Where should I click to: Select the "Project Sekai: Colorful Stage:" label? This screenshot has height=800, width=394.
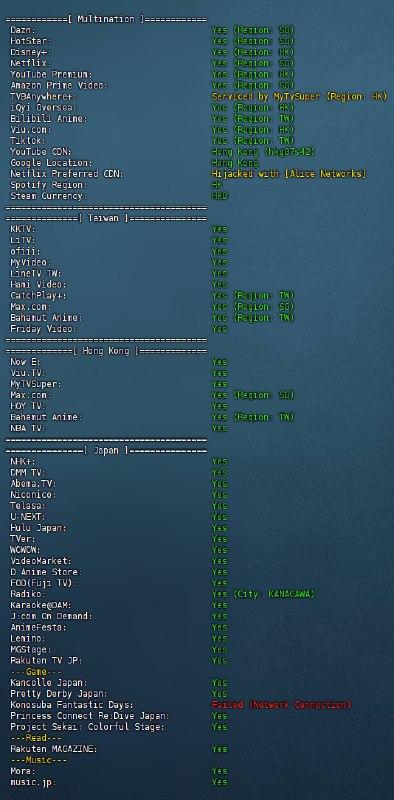[87, 727]
